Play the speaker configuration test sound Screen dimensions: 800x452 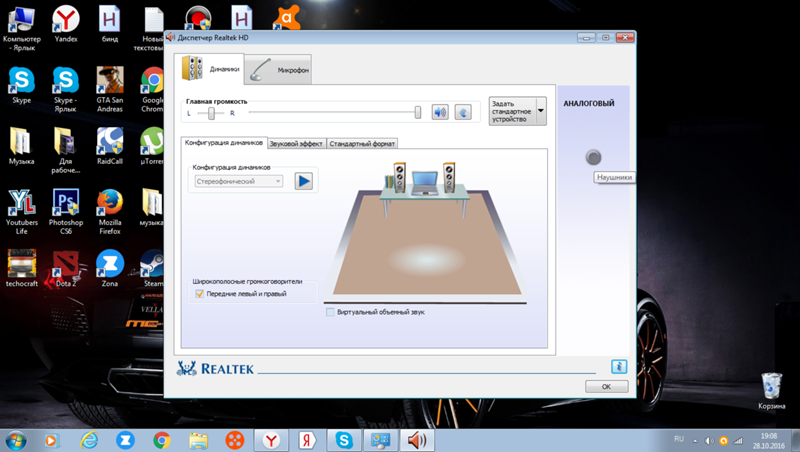click(x=304, y=181)
